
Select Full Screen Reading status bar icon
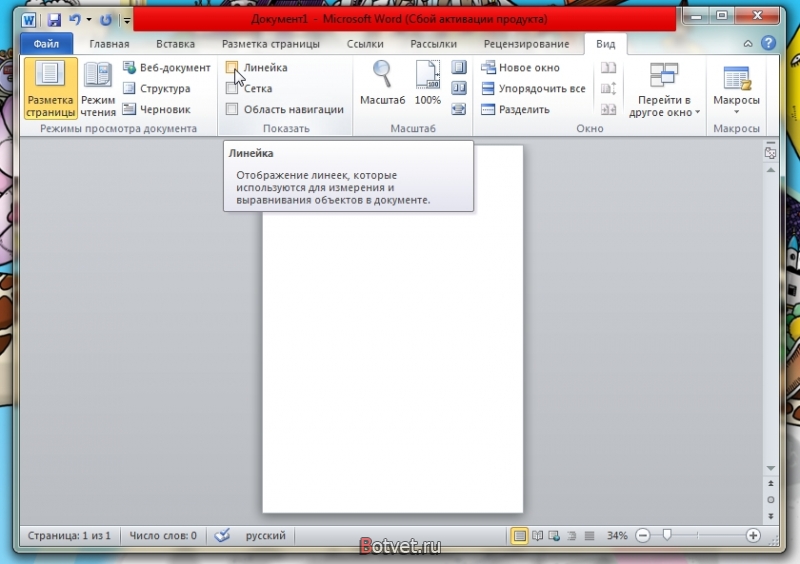tap(537, 535)
